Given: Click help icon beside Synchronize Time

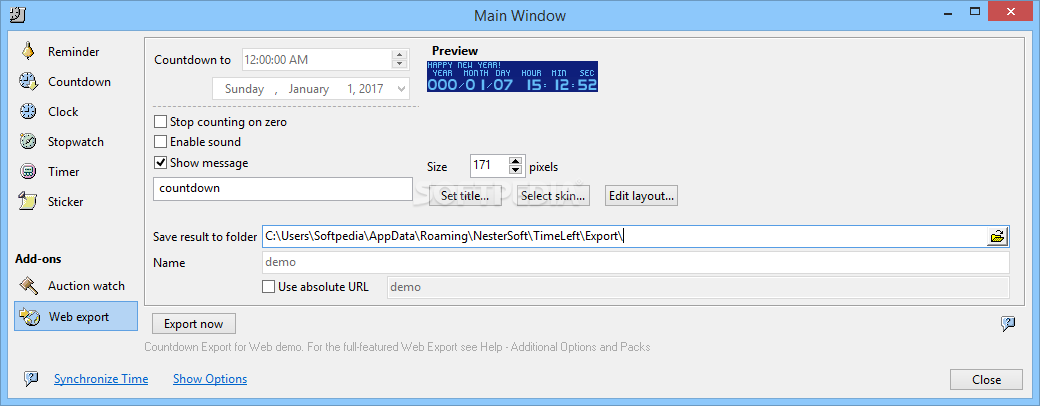Looking at the screenshot, I should (31, 378).
